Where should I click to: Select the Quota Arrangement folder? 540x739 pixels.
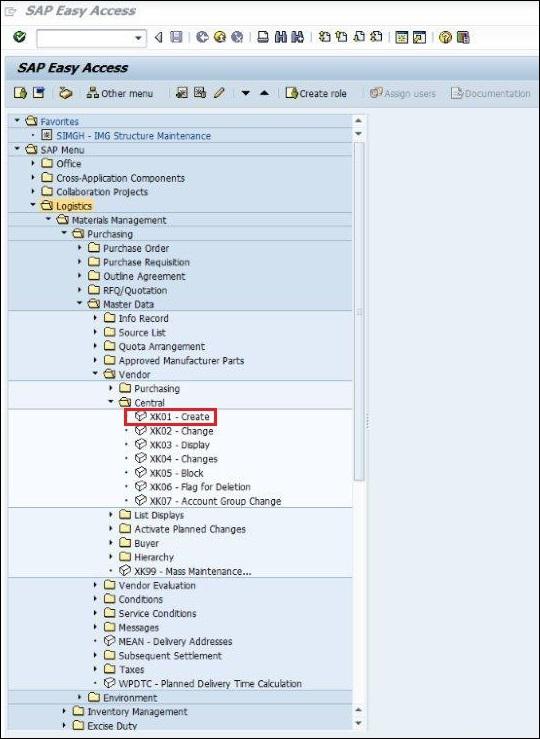[x=162, y=346]
